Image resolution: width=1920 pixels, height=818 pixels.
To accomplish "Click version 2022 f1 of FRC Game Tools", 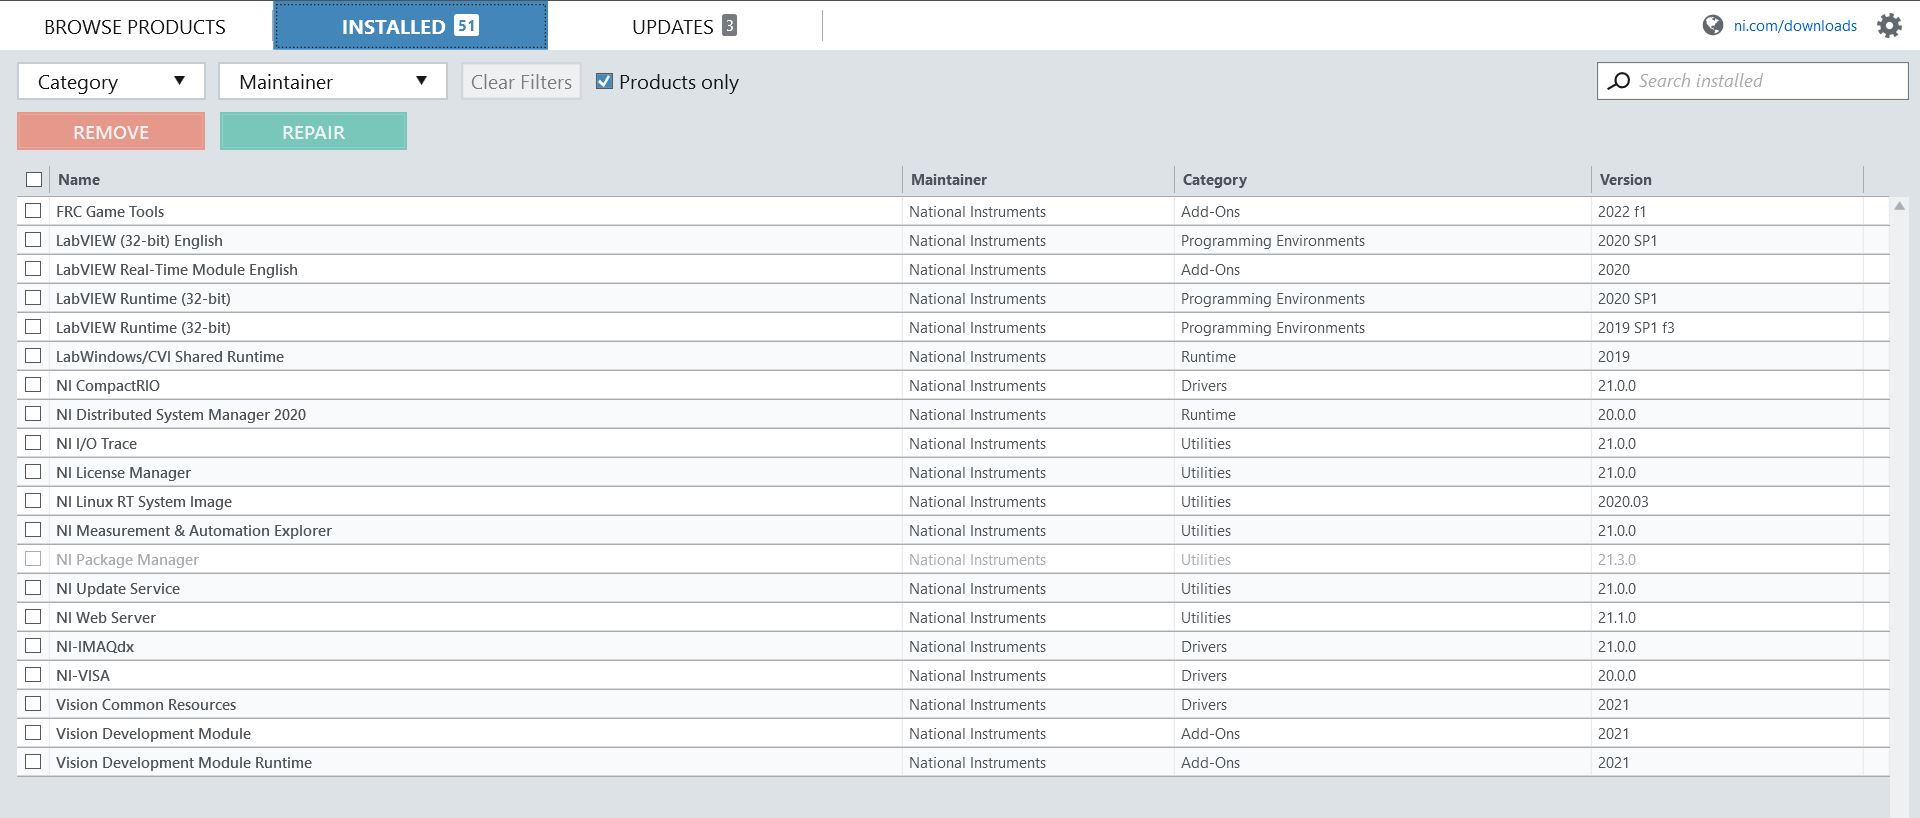I will point(1622,212).
